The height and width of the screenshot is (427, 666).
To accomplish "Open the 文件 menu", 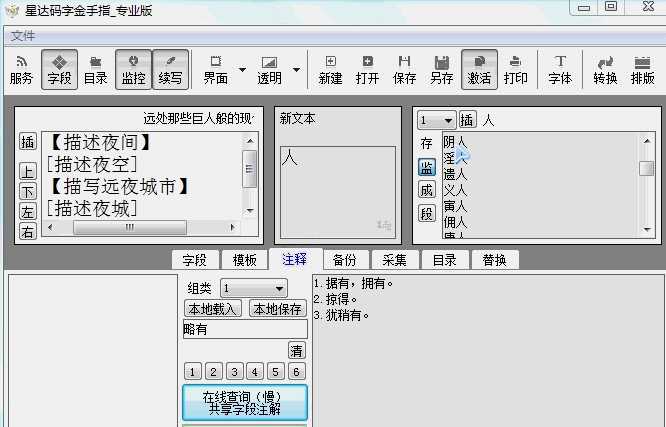I will click(x=23, y=36).
